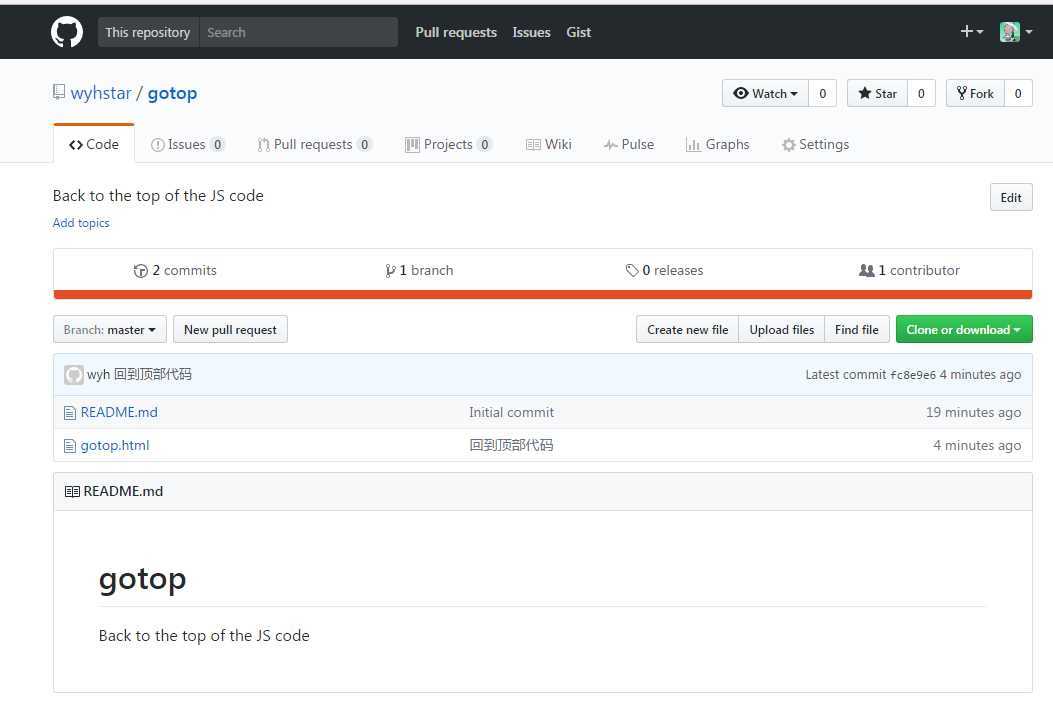Image resolution: width=1053 pixels, height=709 pixels.
Task: View the 2 commits history
Action: tap(175, 270)
